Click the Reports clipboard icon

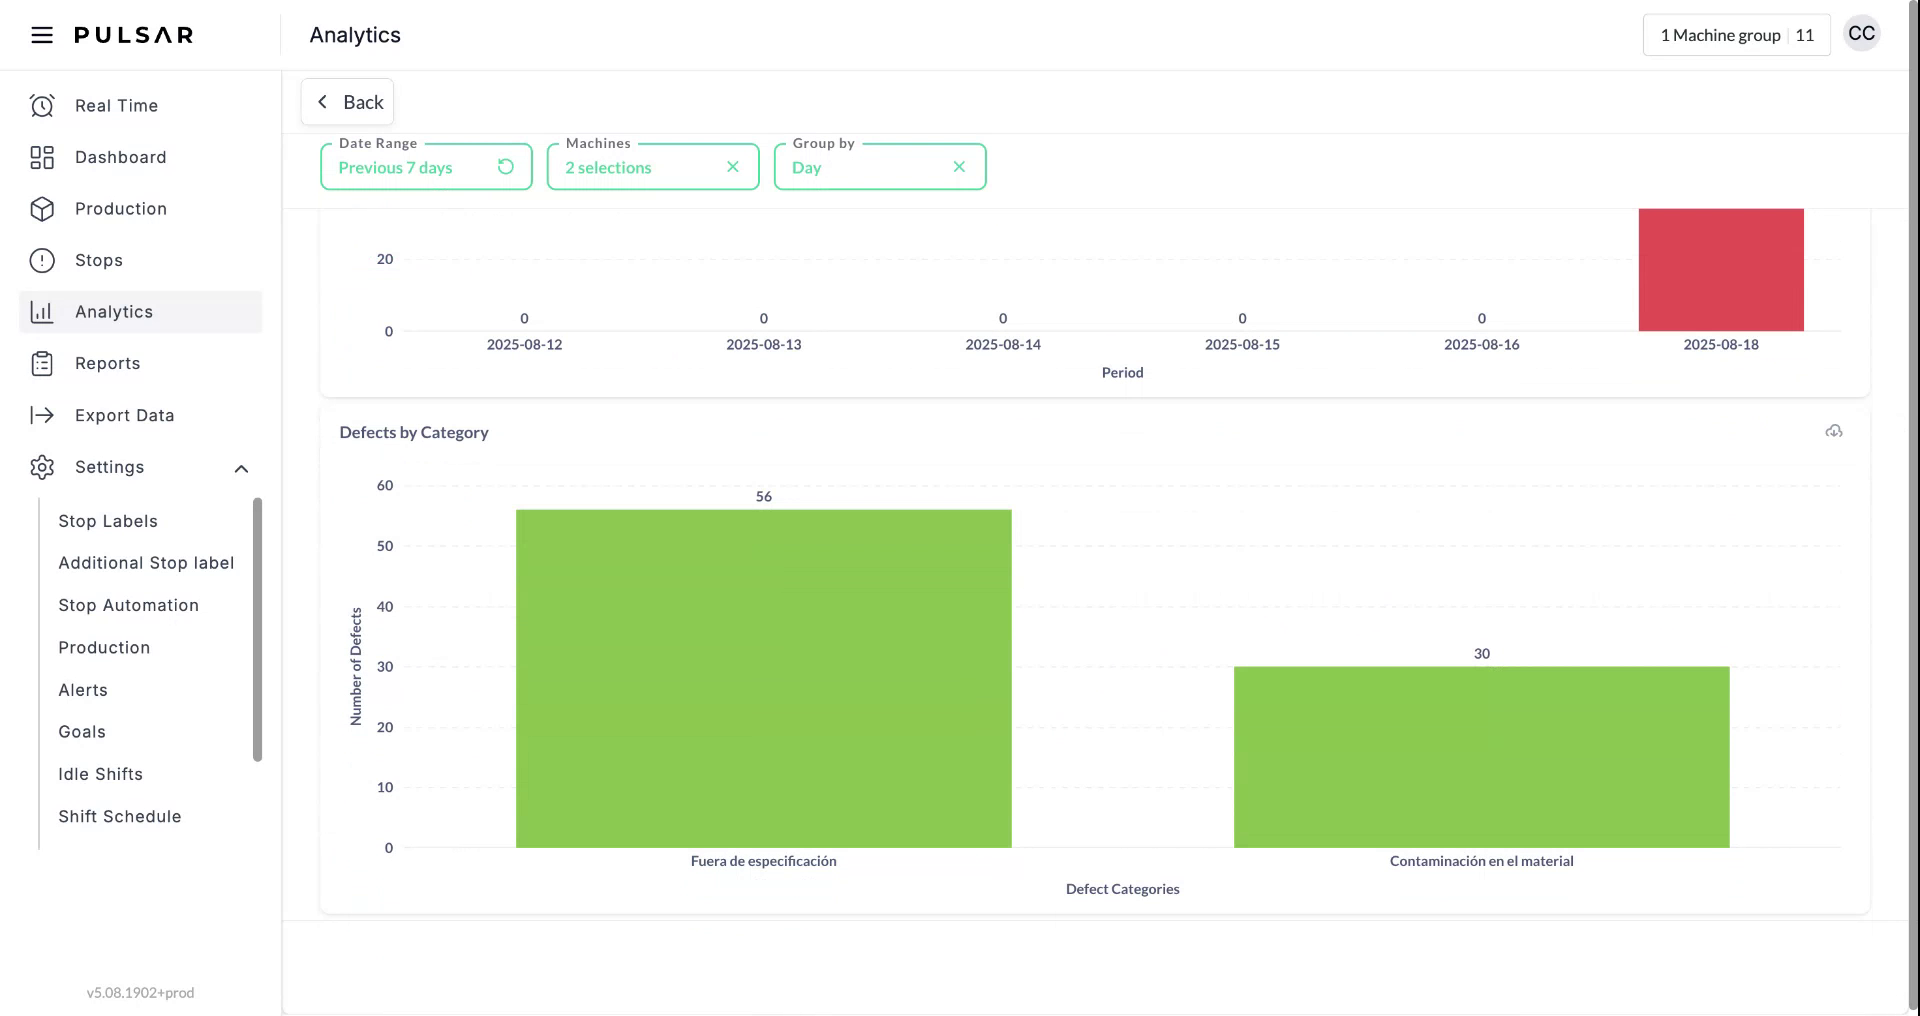coord(42,364)
